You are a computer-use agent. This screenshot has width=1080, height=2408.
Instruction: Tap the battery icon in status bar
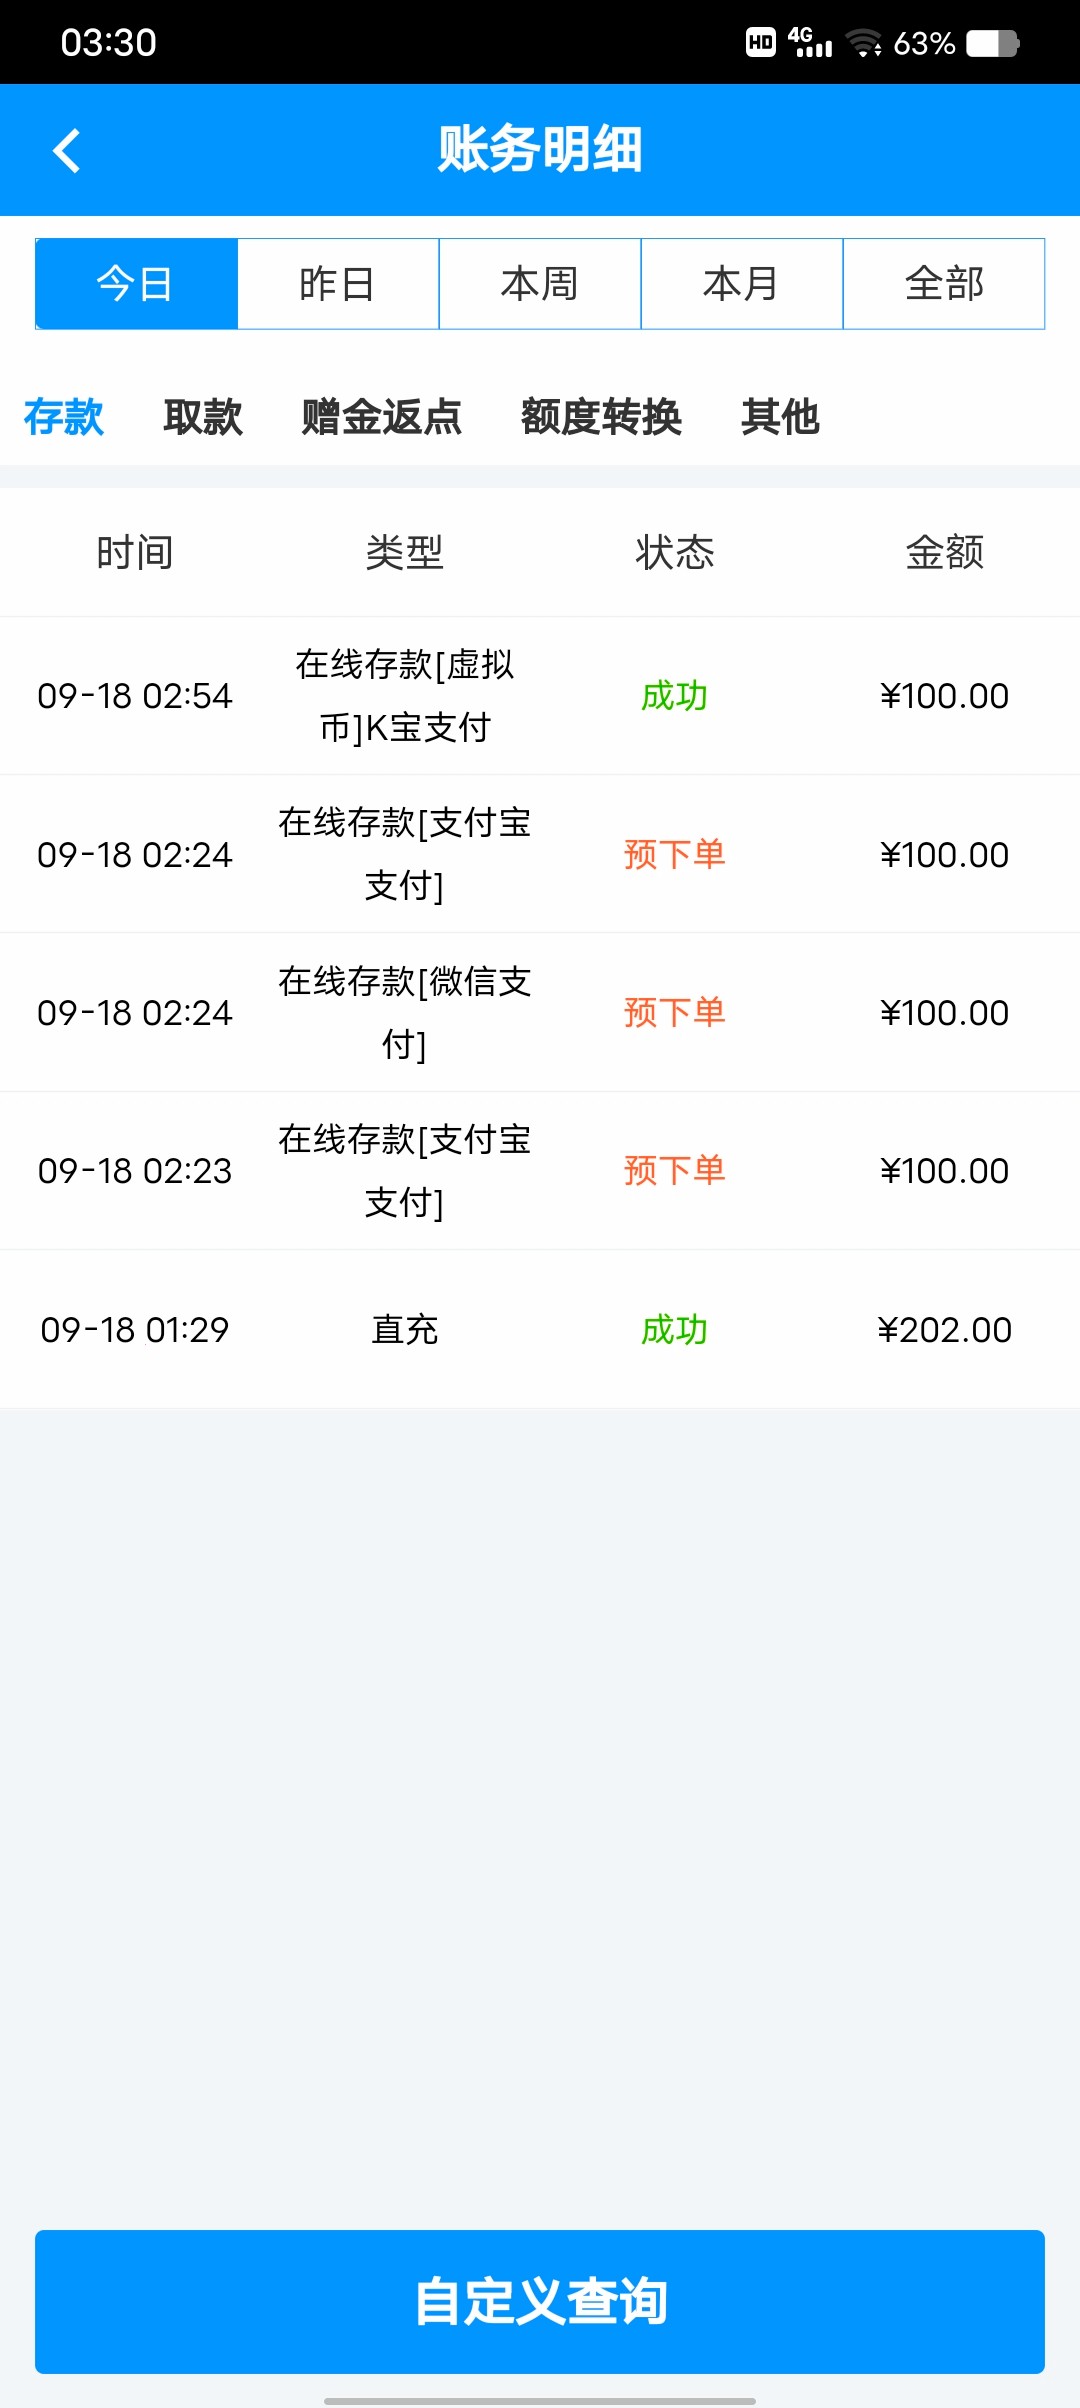click(x=992, y=43)
